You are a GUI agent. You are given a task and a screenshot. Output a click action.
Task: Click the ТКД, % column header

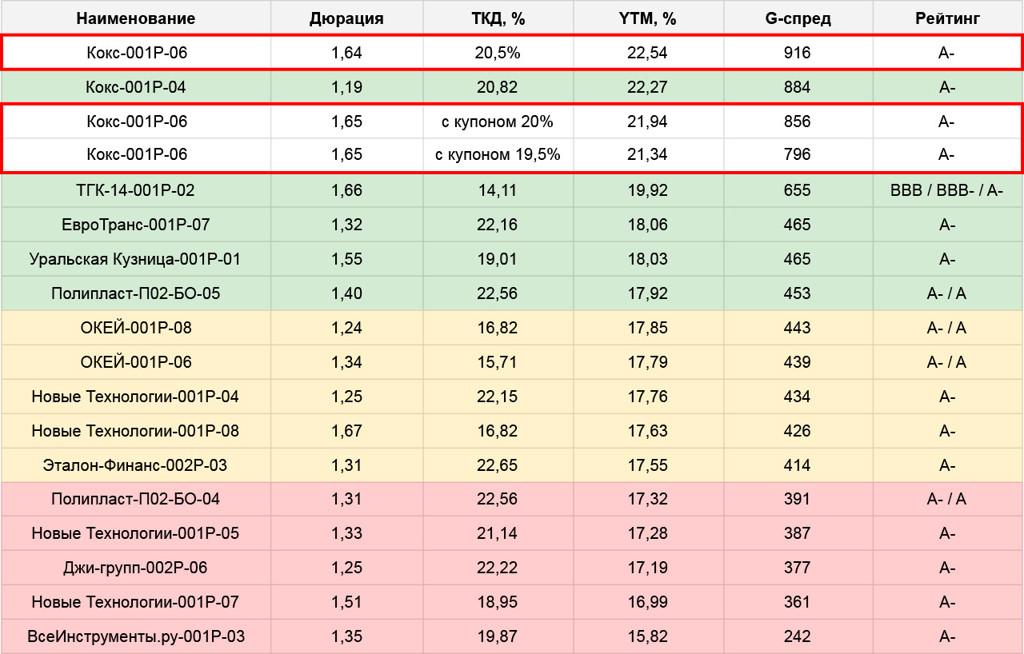[498, 18]
